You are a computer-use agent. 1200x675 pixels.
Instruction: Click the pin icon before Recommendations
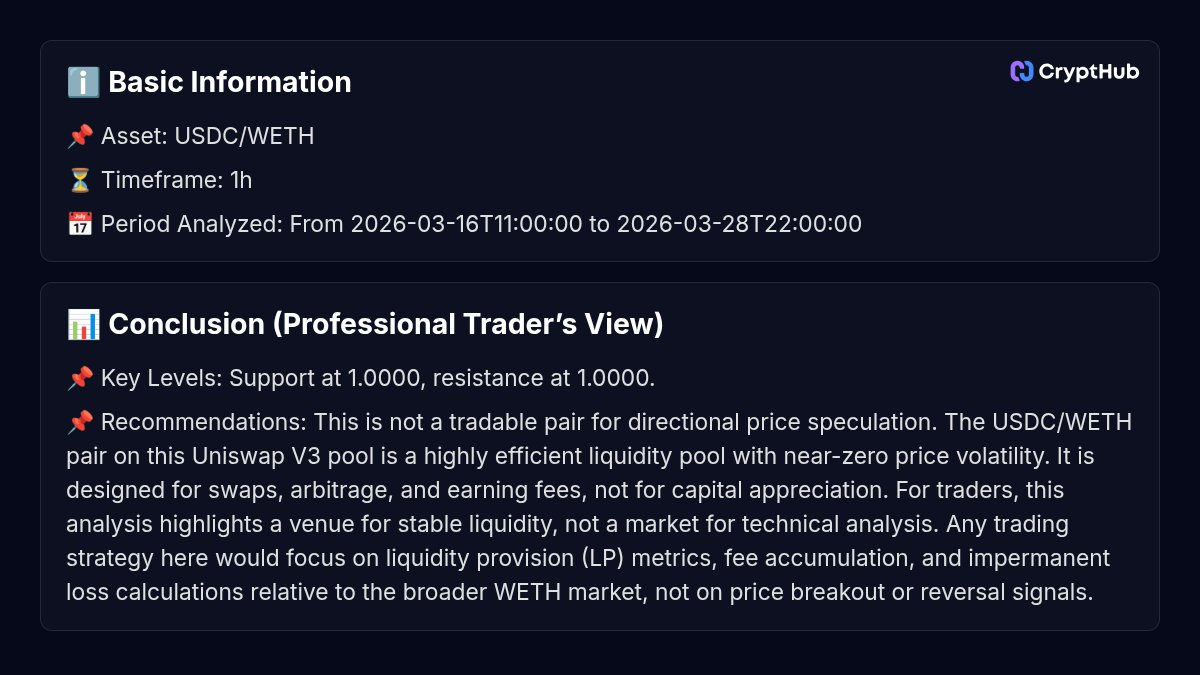click(x=80, y=422)
